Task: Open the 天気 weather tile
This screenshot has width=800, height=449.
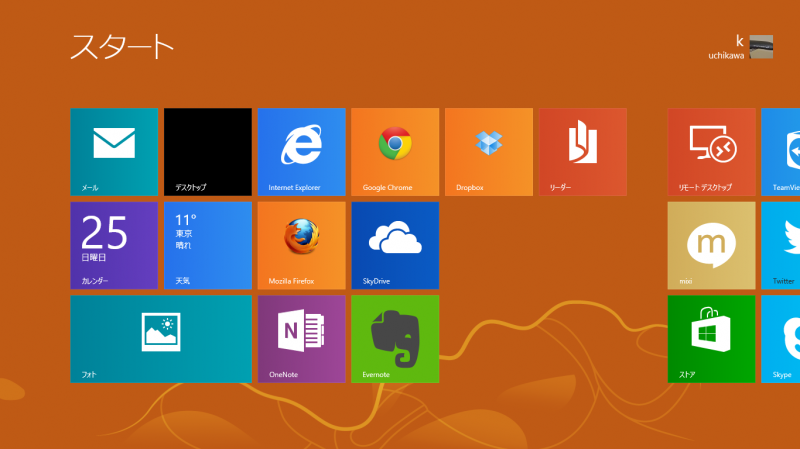Action: [208, 245]
